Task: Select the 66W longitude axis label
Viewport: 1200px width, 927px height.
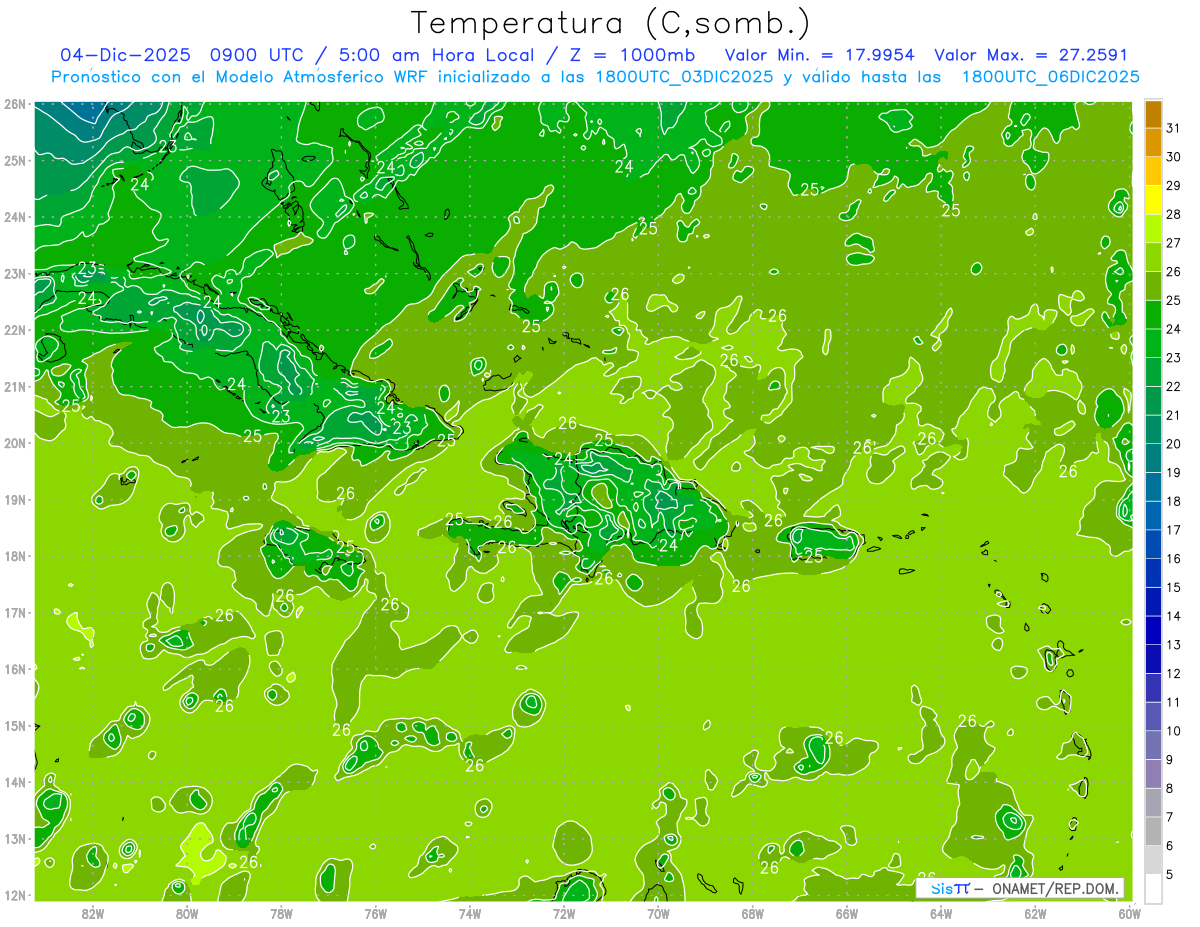Action: pyautogui.click(x=846, y=912)
